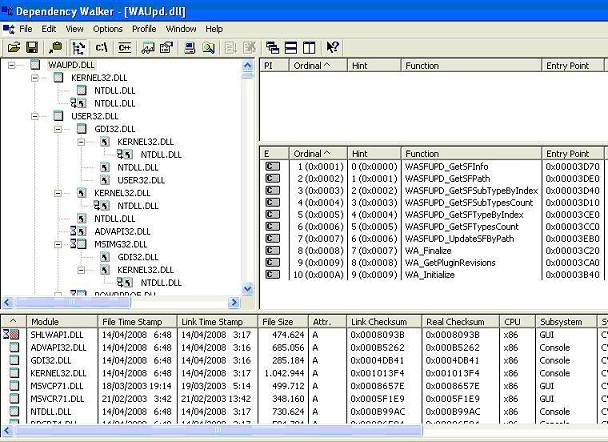Click the Cascade windows icon
This screenshot has height=442, width=608.
273,48
